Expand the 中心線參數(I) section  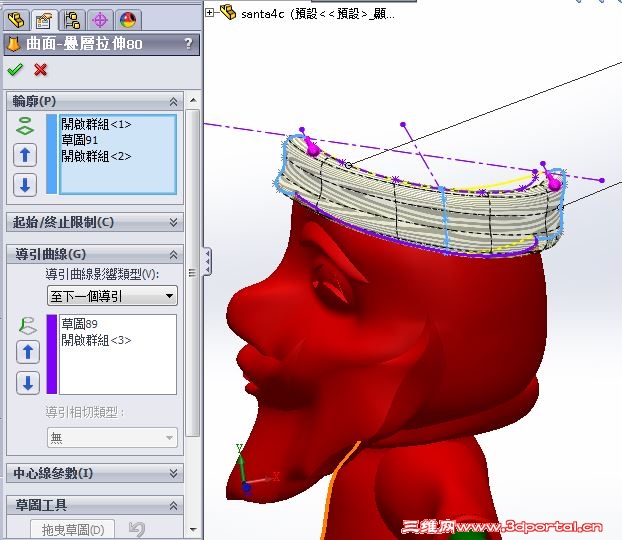pyautogui.click(x=173, y=473)
